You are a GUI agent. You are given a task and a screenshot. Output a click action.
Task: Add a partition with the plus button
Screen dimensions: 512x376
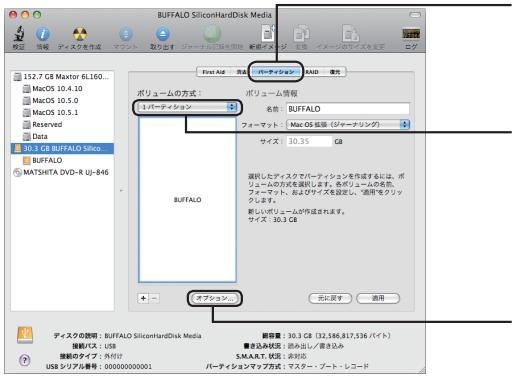143,298
